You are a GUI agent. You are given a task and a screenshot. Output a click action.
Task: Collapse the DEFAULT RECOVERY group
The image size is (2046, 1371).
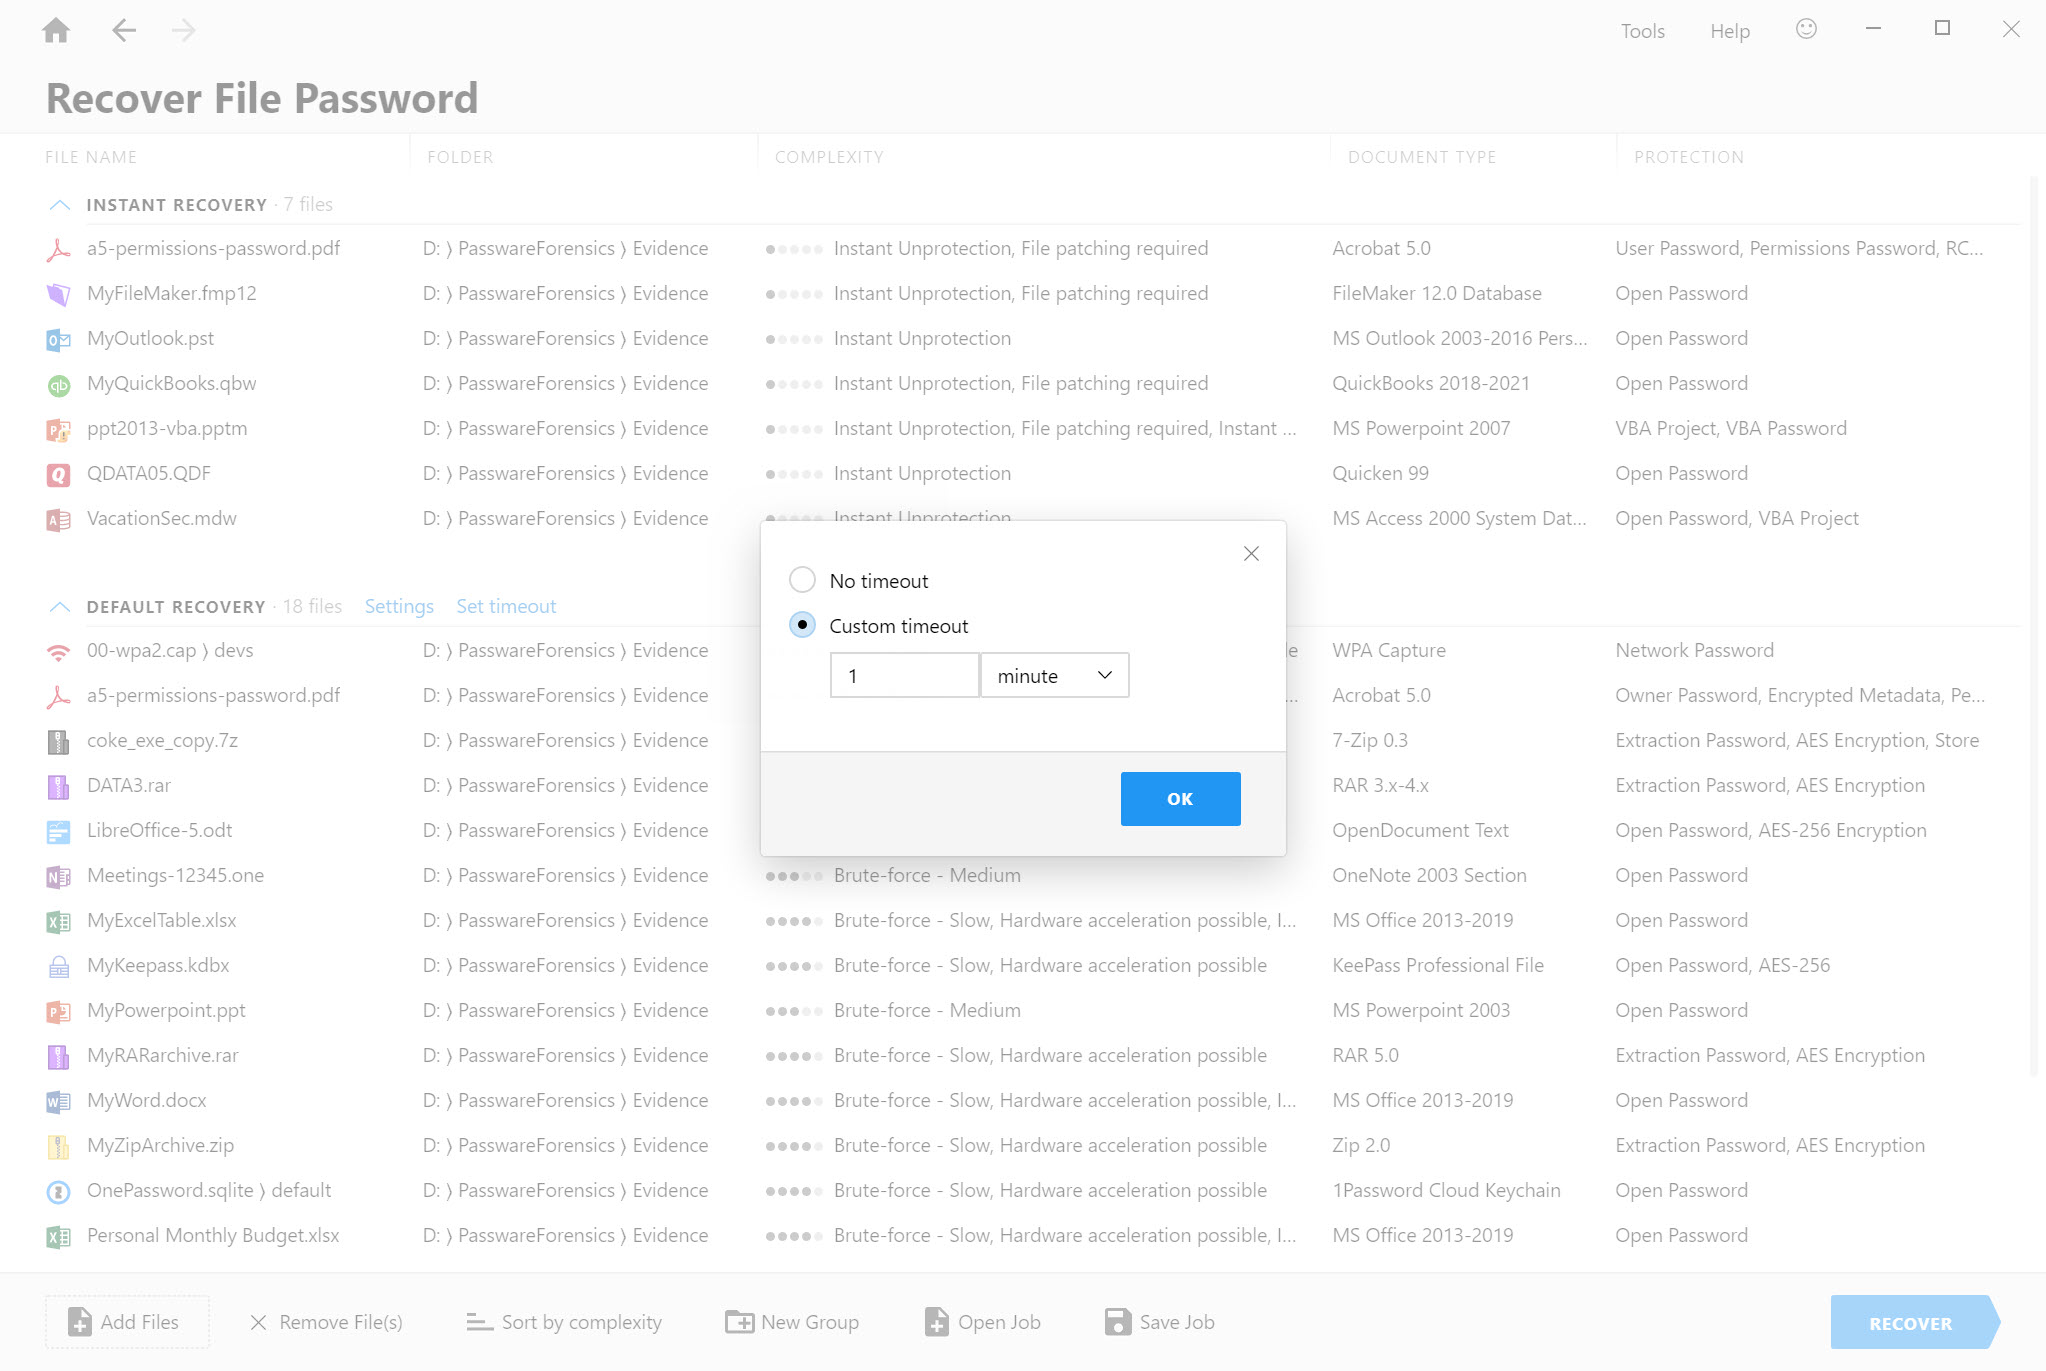[58, 604]
